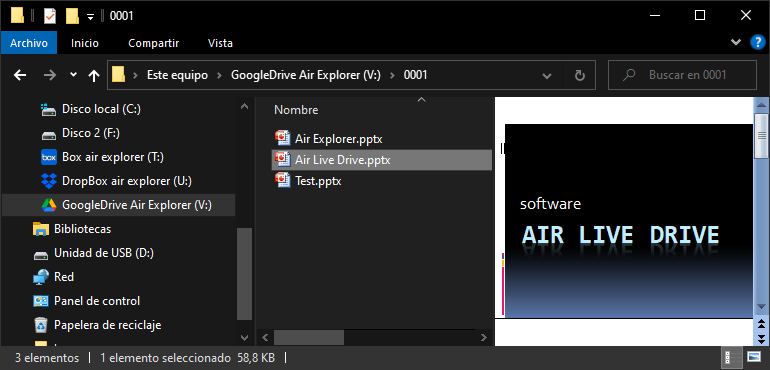Open the Customize Quick Access Toolbar dropdown
Image resolution: width=770 pixels, height=370 pixels.
point(90,16)
